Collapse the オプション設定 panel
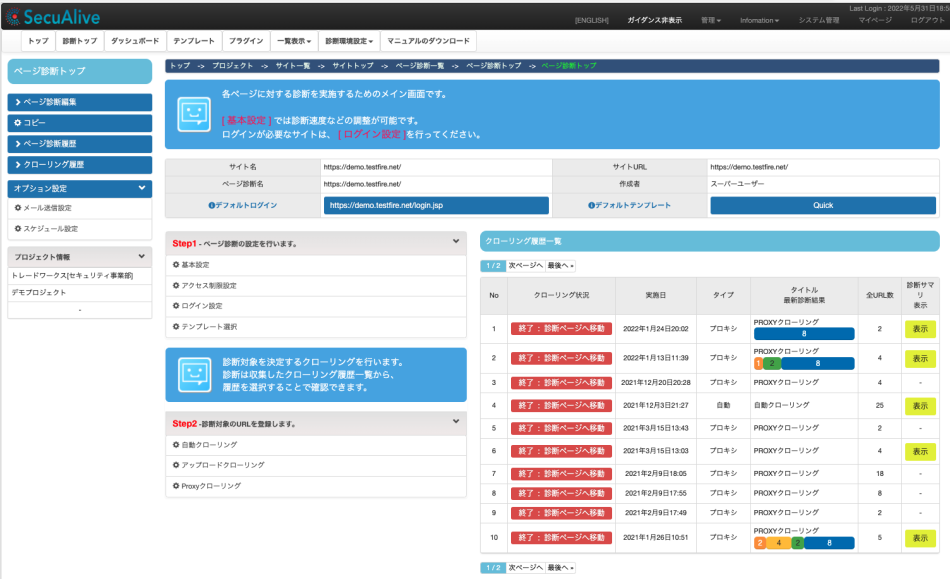The height and width of the screenshot is (579, 950). point(142,188)
